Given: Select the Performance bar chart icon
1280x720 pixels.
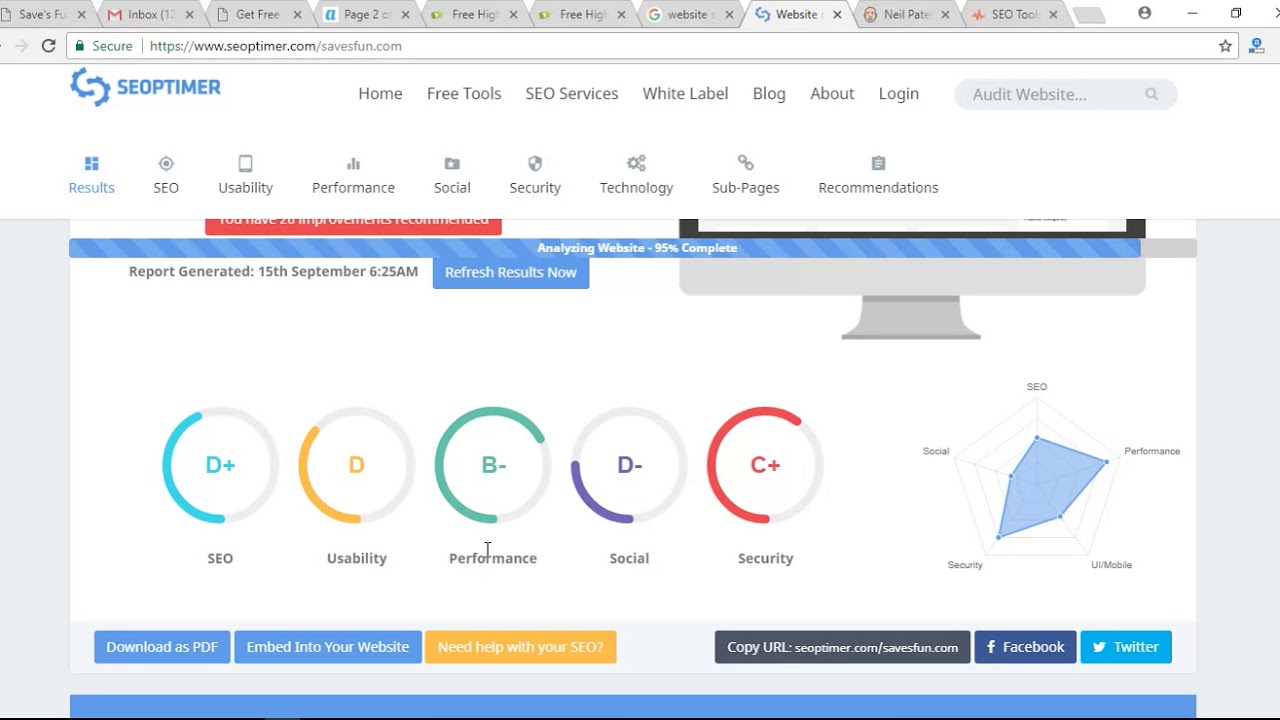Looking at the screenshot, I should 353,163.
